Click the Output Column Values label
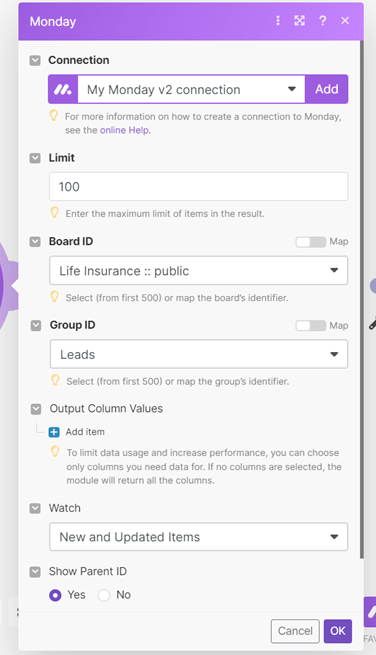The image size is (376, 655). [x=106, y=409]
